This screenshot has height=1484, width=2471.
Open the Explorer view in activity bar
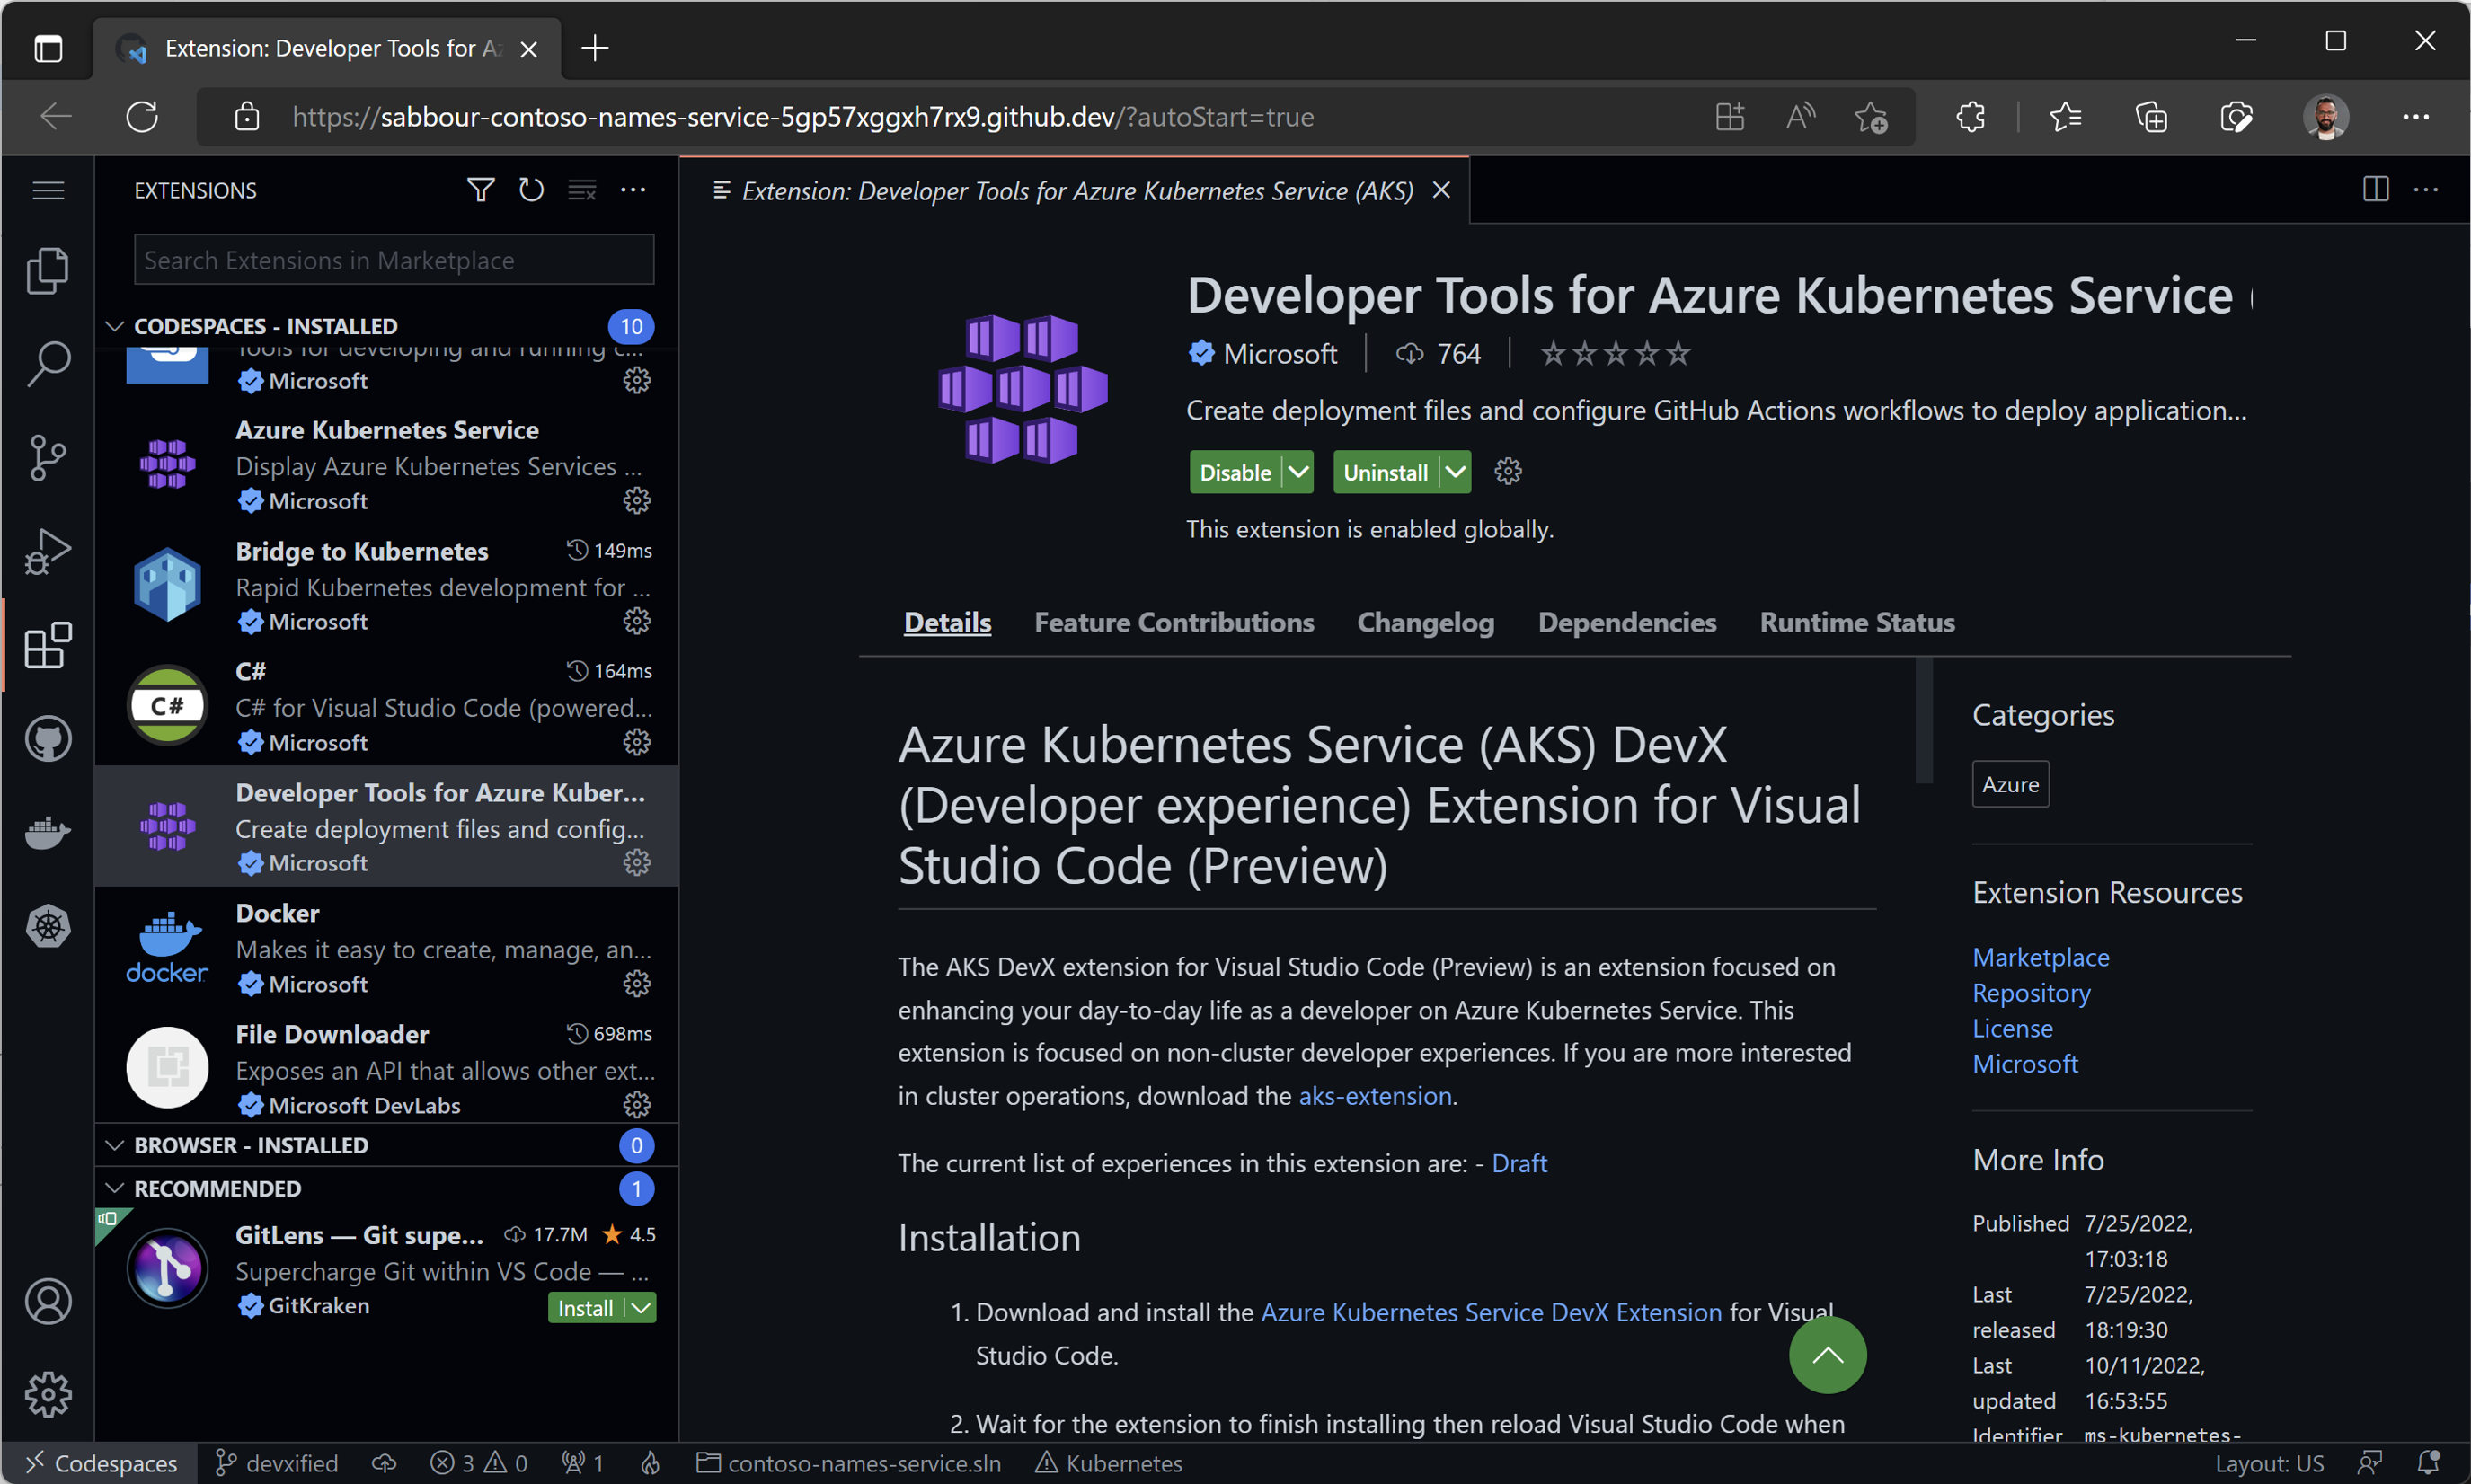47,270
